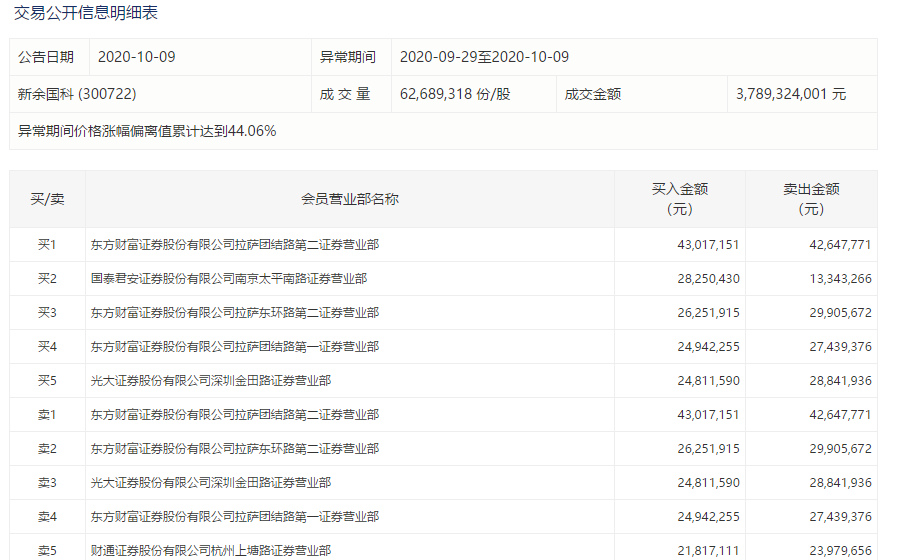This screenshot has width=904, height=560.
Task: Click the 2020-10-09 announcement date value
Action: coord(137,57)
